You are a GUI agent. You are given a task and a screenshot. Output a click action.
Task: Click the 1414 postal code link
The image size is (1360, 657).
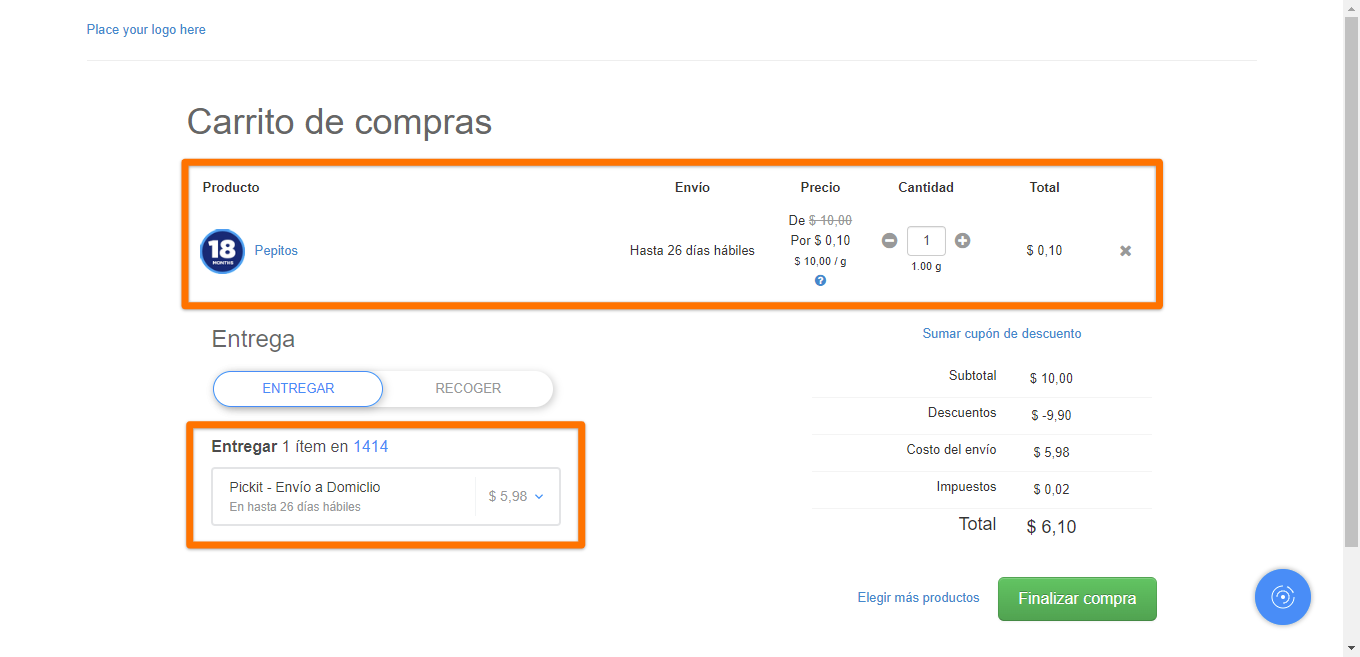point(371,446)
